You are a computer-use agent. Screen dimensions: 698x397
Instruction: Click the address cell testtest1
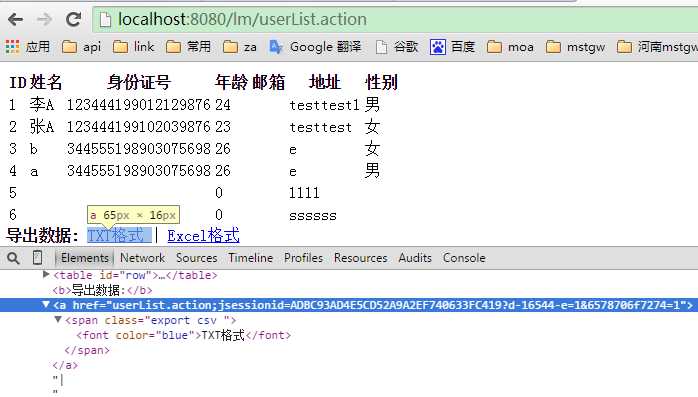[324, 105]
